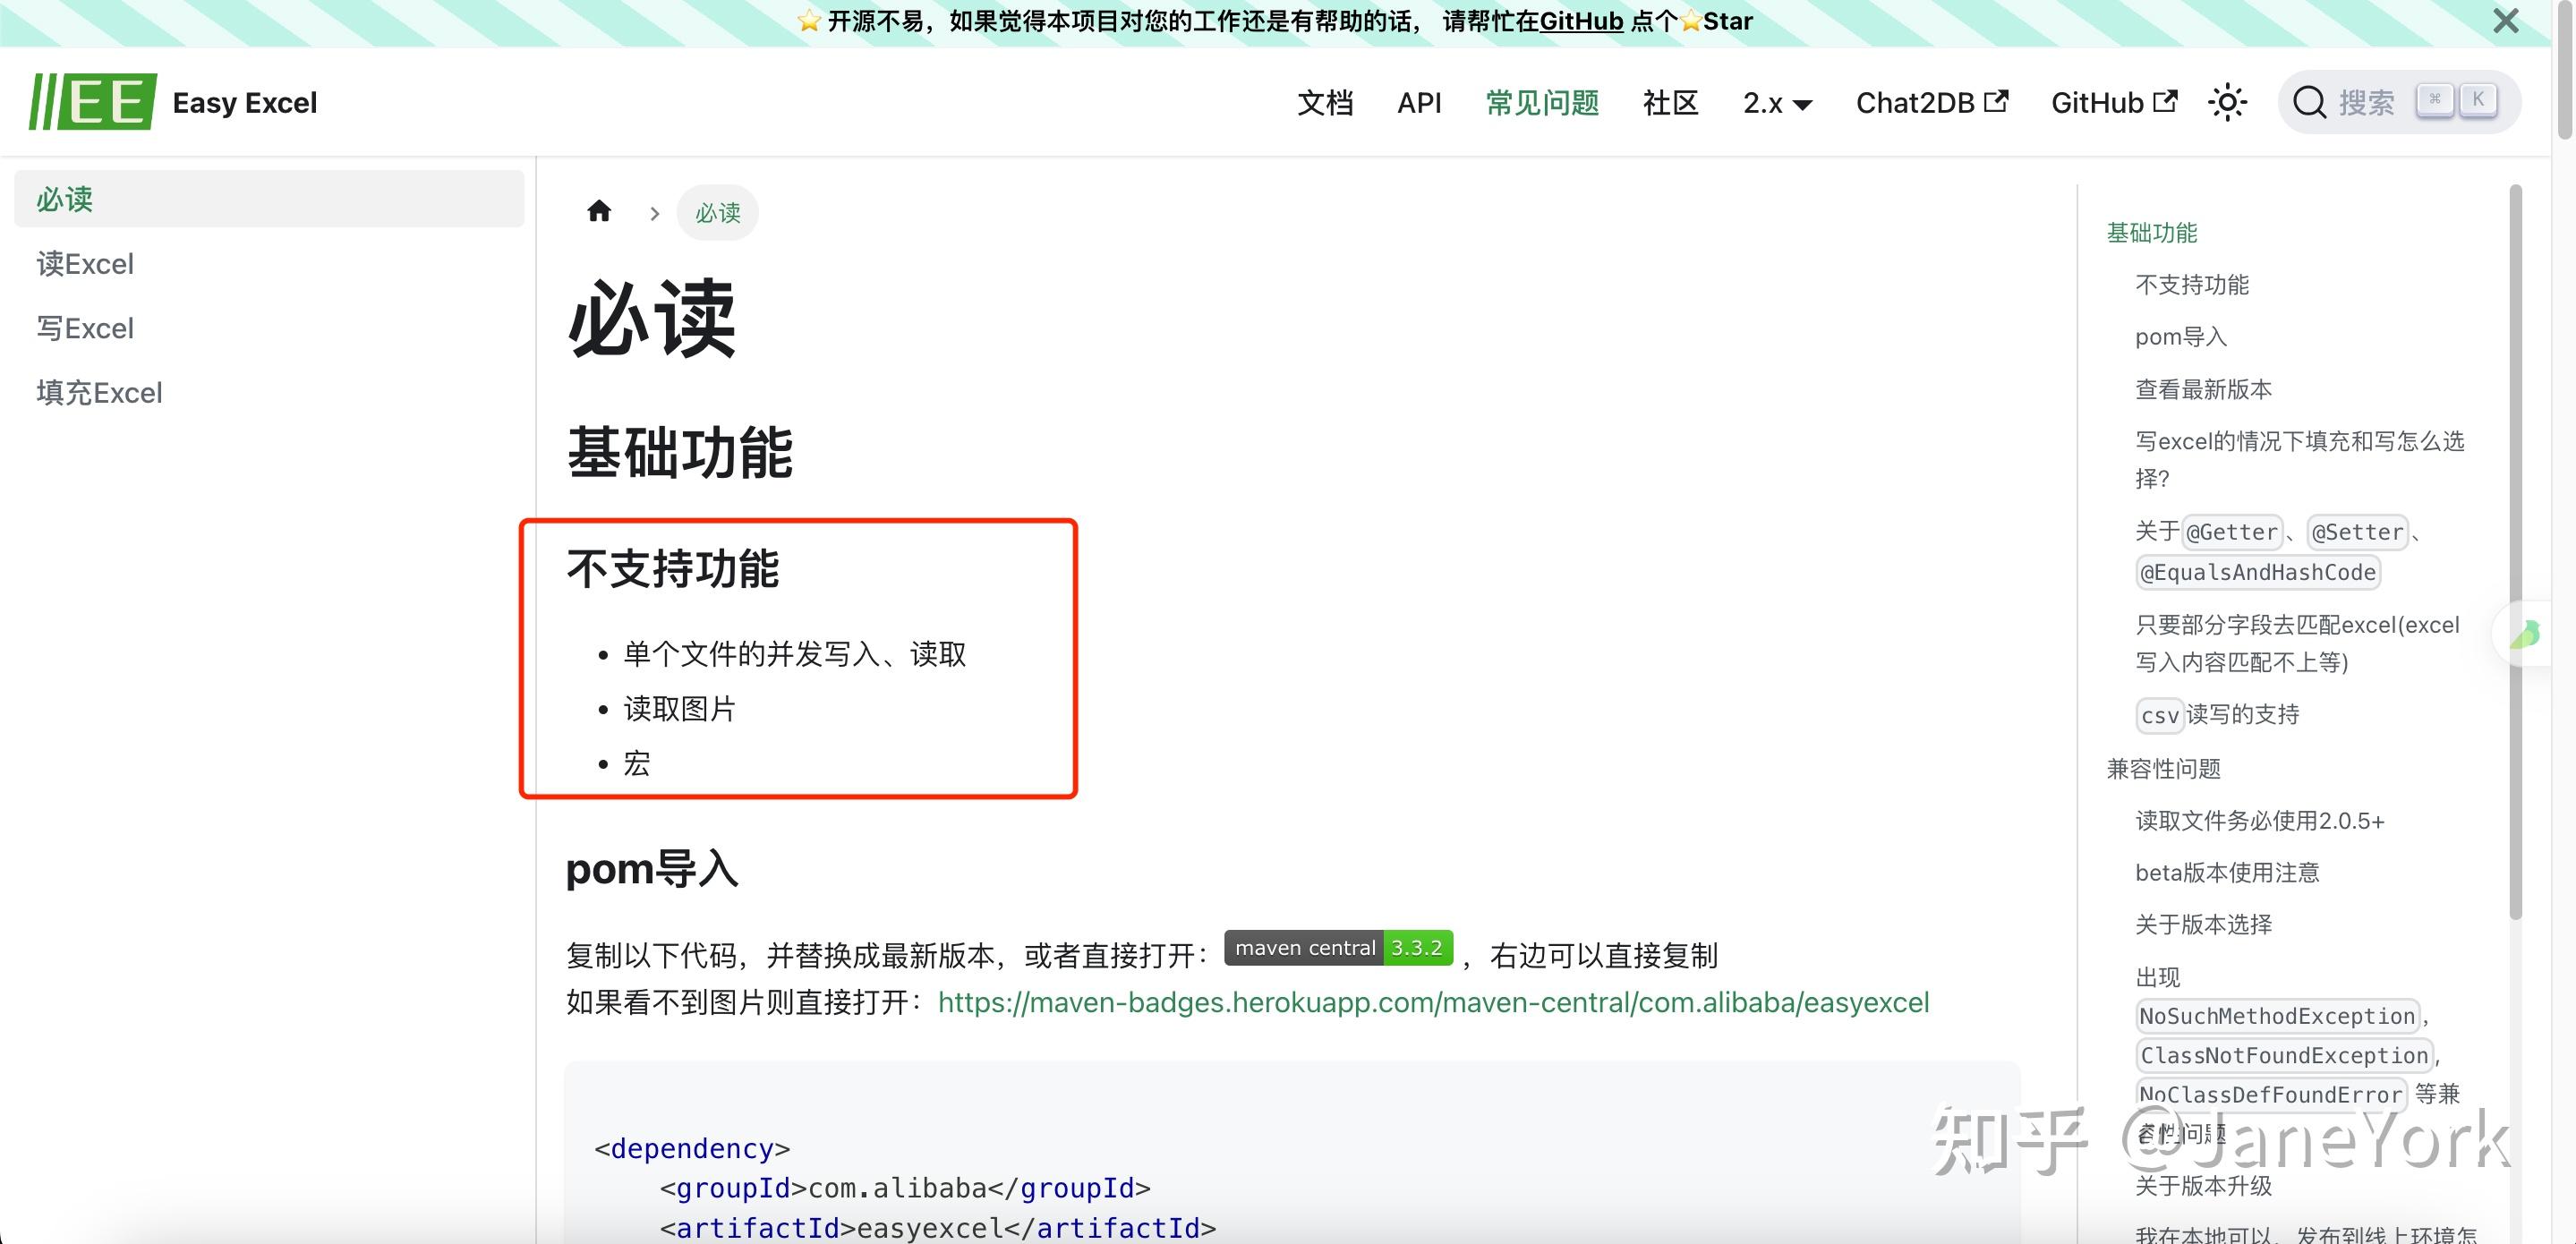Open the 文档 navigation item
Image resolution: width=2576 pixels, height=1244 pixels.
click(1326, 102)
